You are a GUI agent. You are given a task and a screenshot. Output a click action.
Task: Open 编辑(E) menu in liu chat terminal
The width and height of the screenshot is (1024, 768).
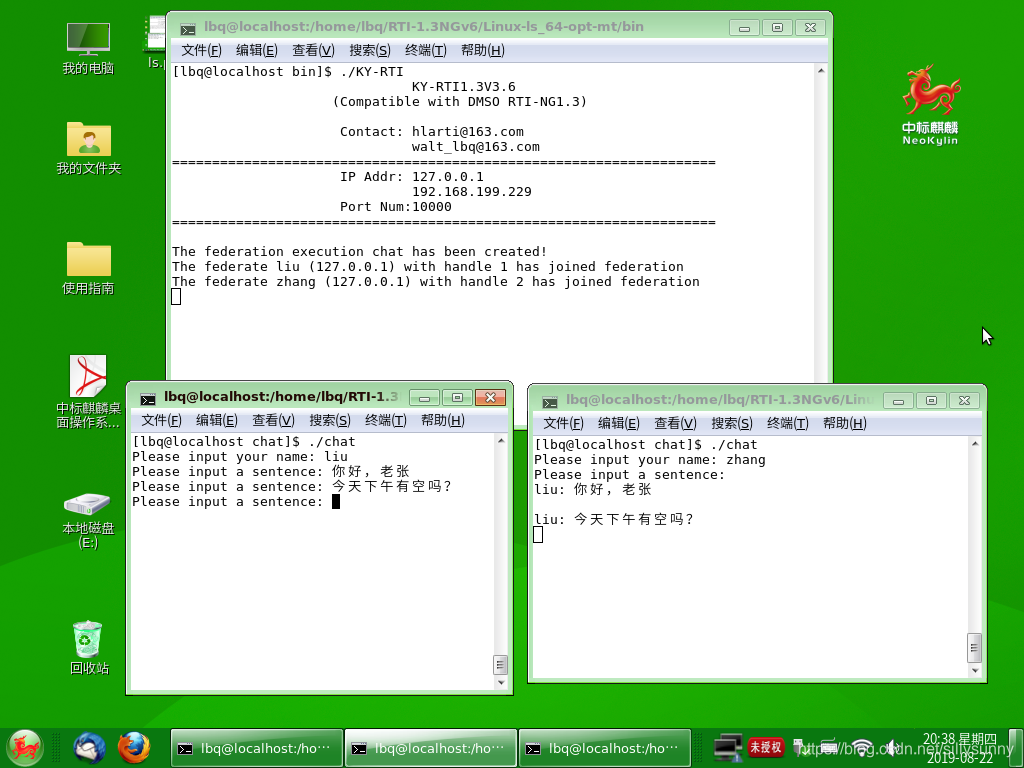click(x=217, y=421)
